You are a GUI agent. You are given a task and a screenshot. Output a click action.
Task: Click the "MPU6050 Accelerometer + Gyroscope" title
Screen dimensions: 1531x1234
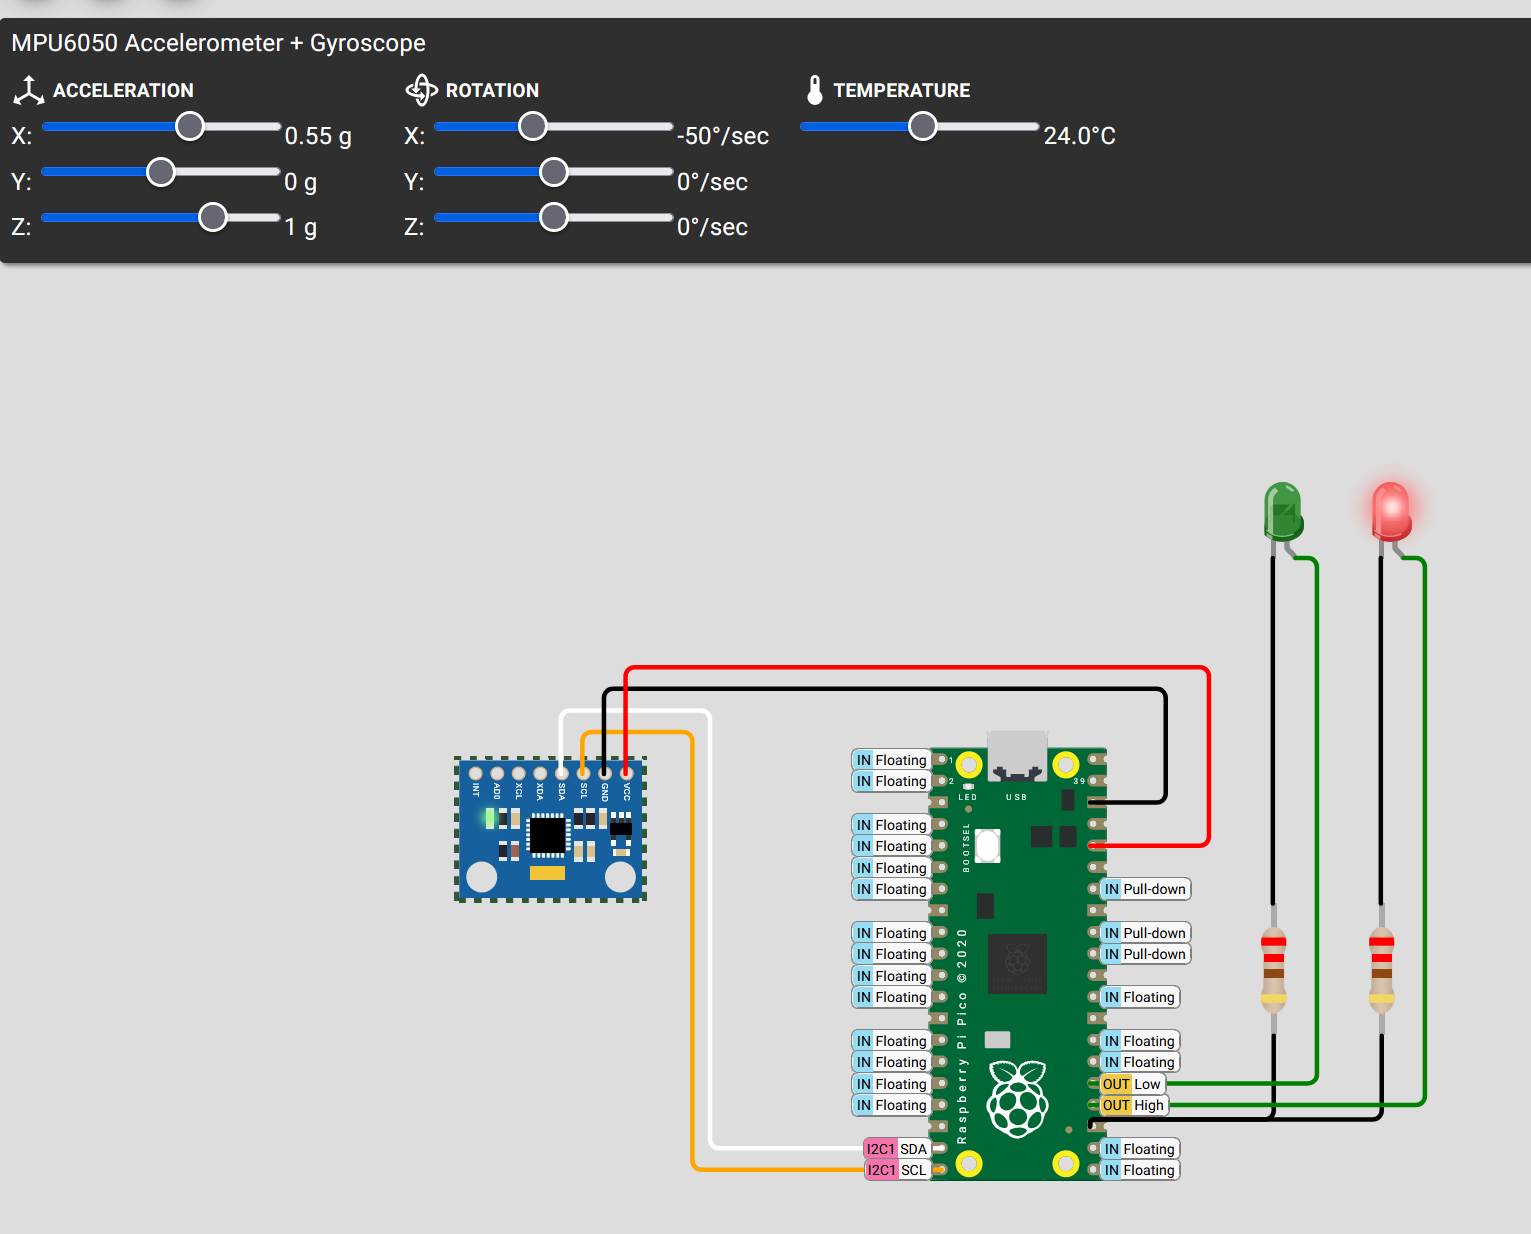pyautogui.click(x=218, y=43)
